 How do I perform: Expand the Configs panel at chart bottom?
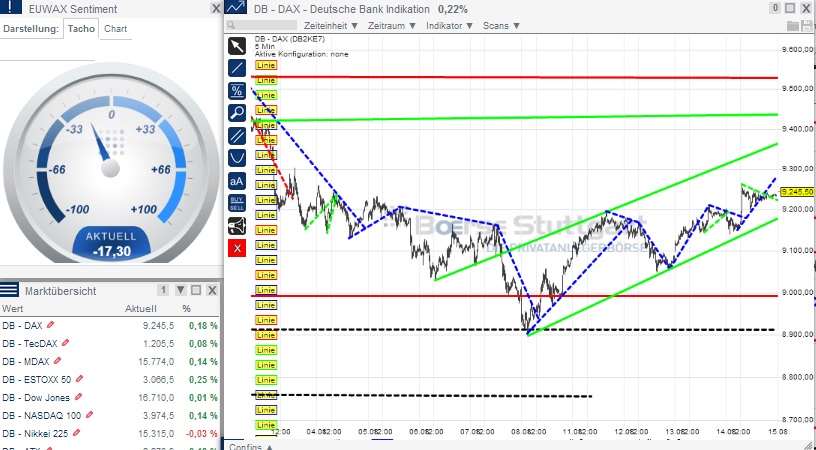pos(251,446)
